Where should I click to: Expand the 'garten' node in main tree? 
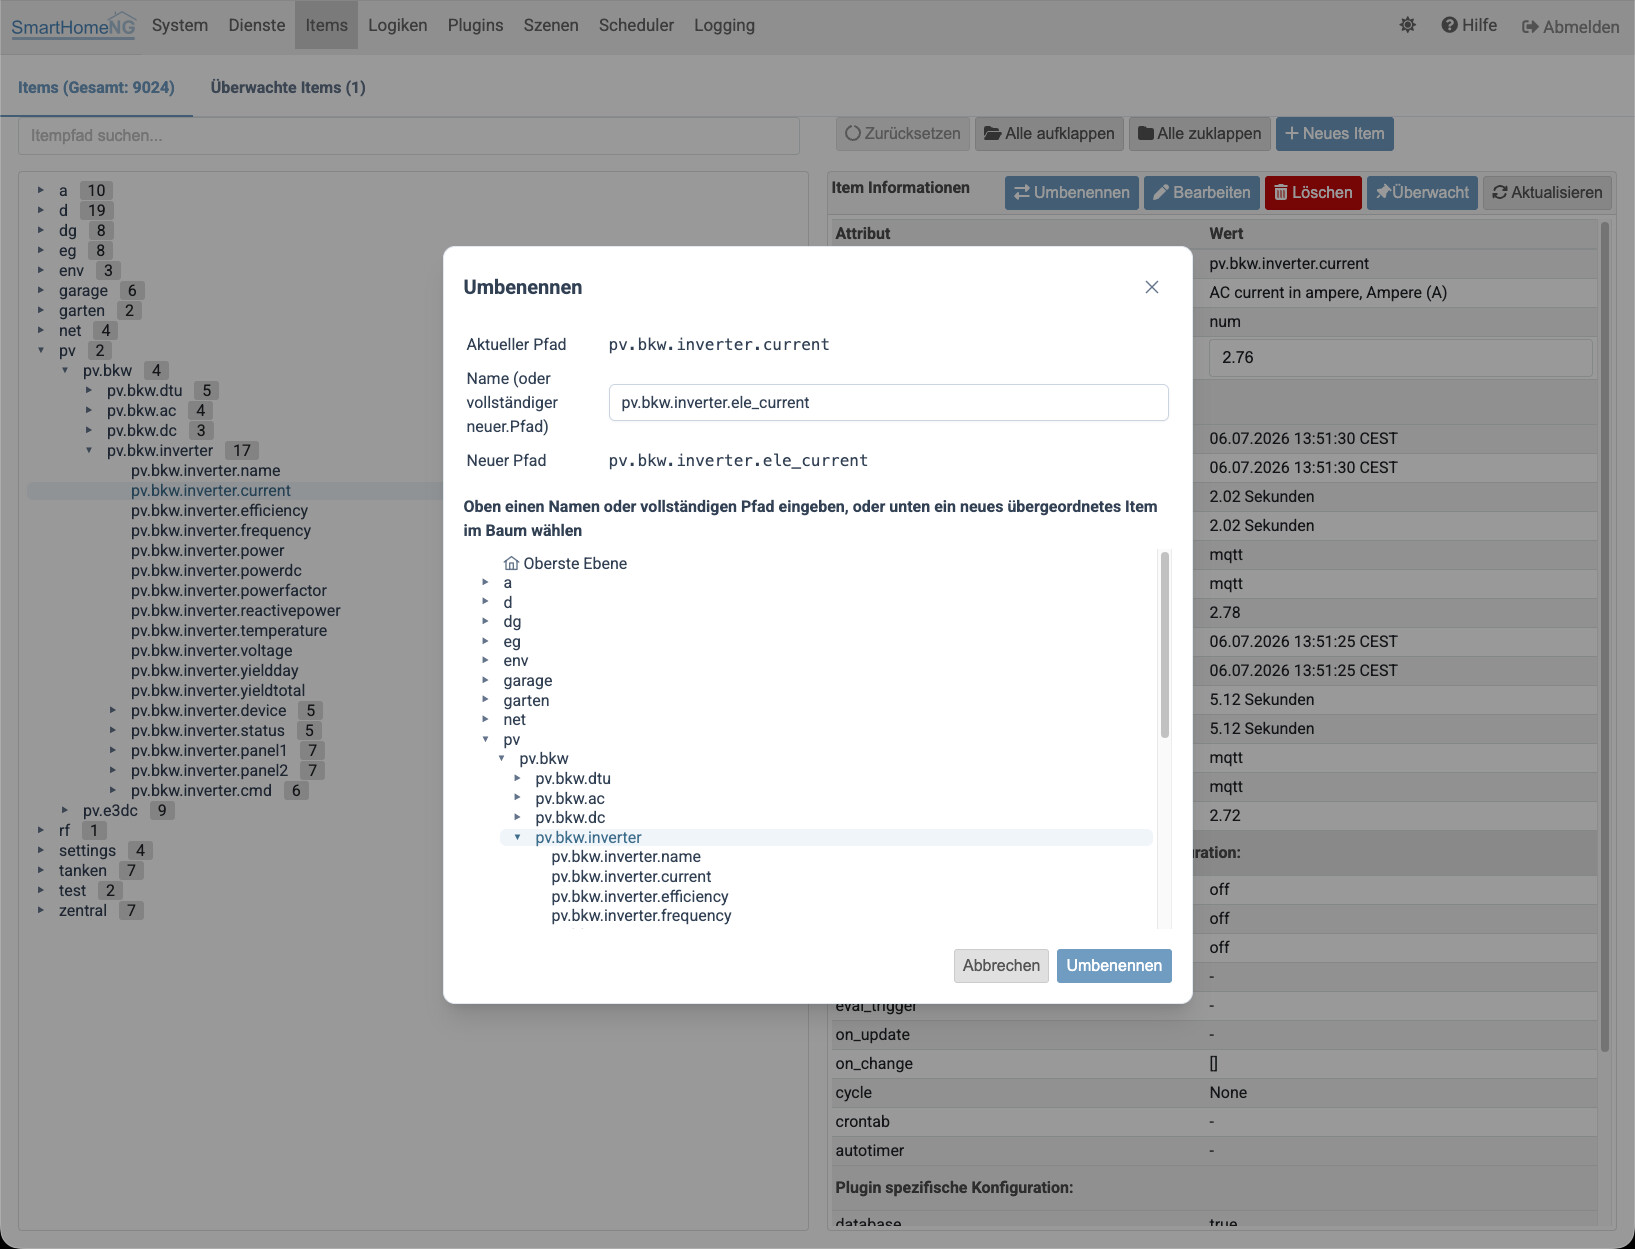pyautogui.click(x=41, y=310)
